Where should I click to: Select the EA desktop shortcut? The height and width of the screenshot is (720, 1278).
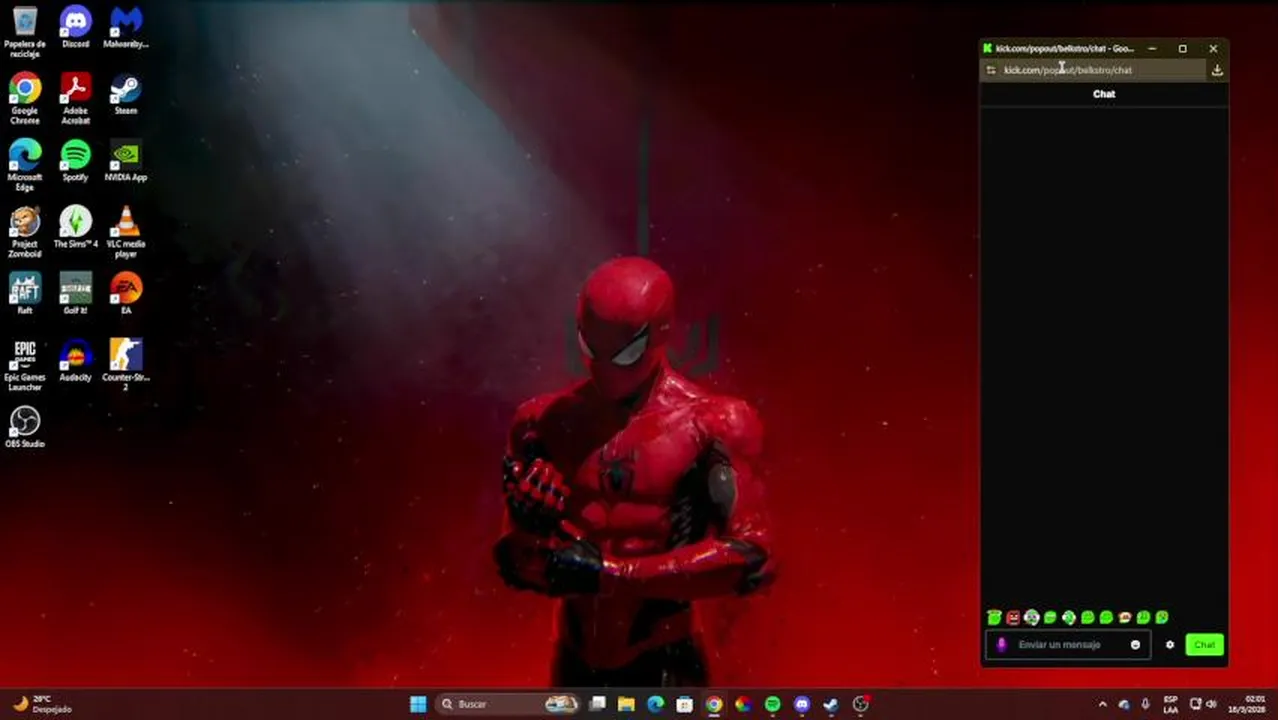[126, 293]
